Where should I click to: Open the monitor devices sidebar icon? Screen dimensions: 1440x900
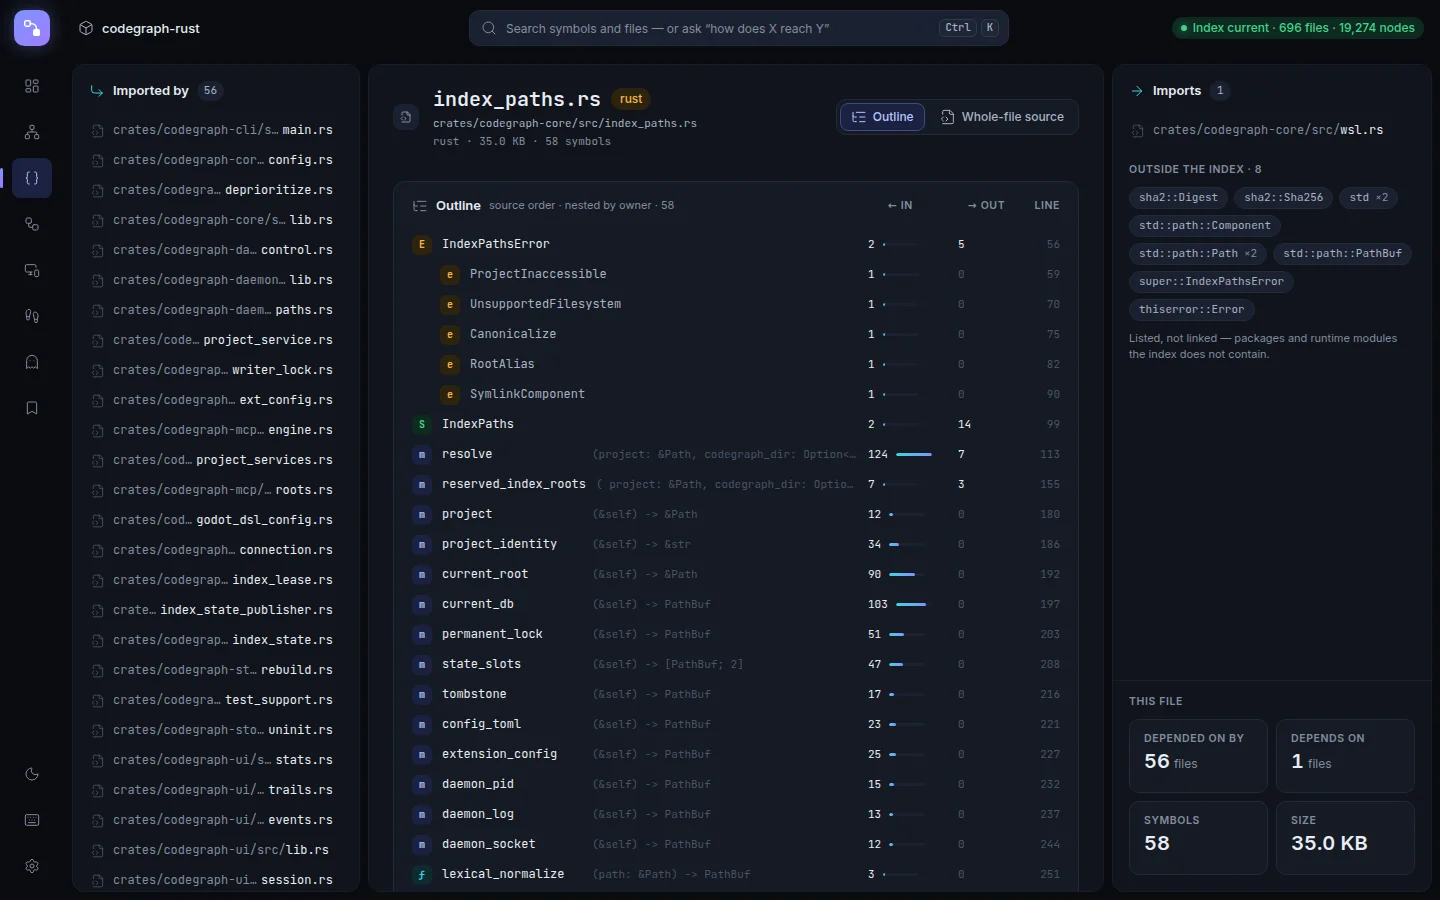click(x=32, y=270)
